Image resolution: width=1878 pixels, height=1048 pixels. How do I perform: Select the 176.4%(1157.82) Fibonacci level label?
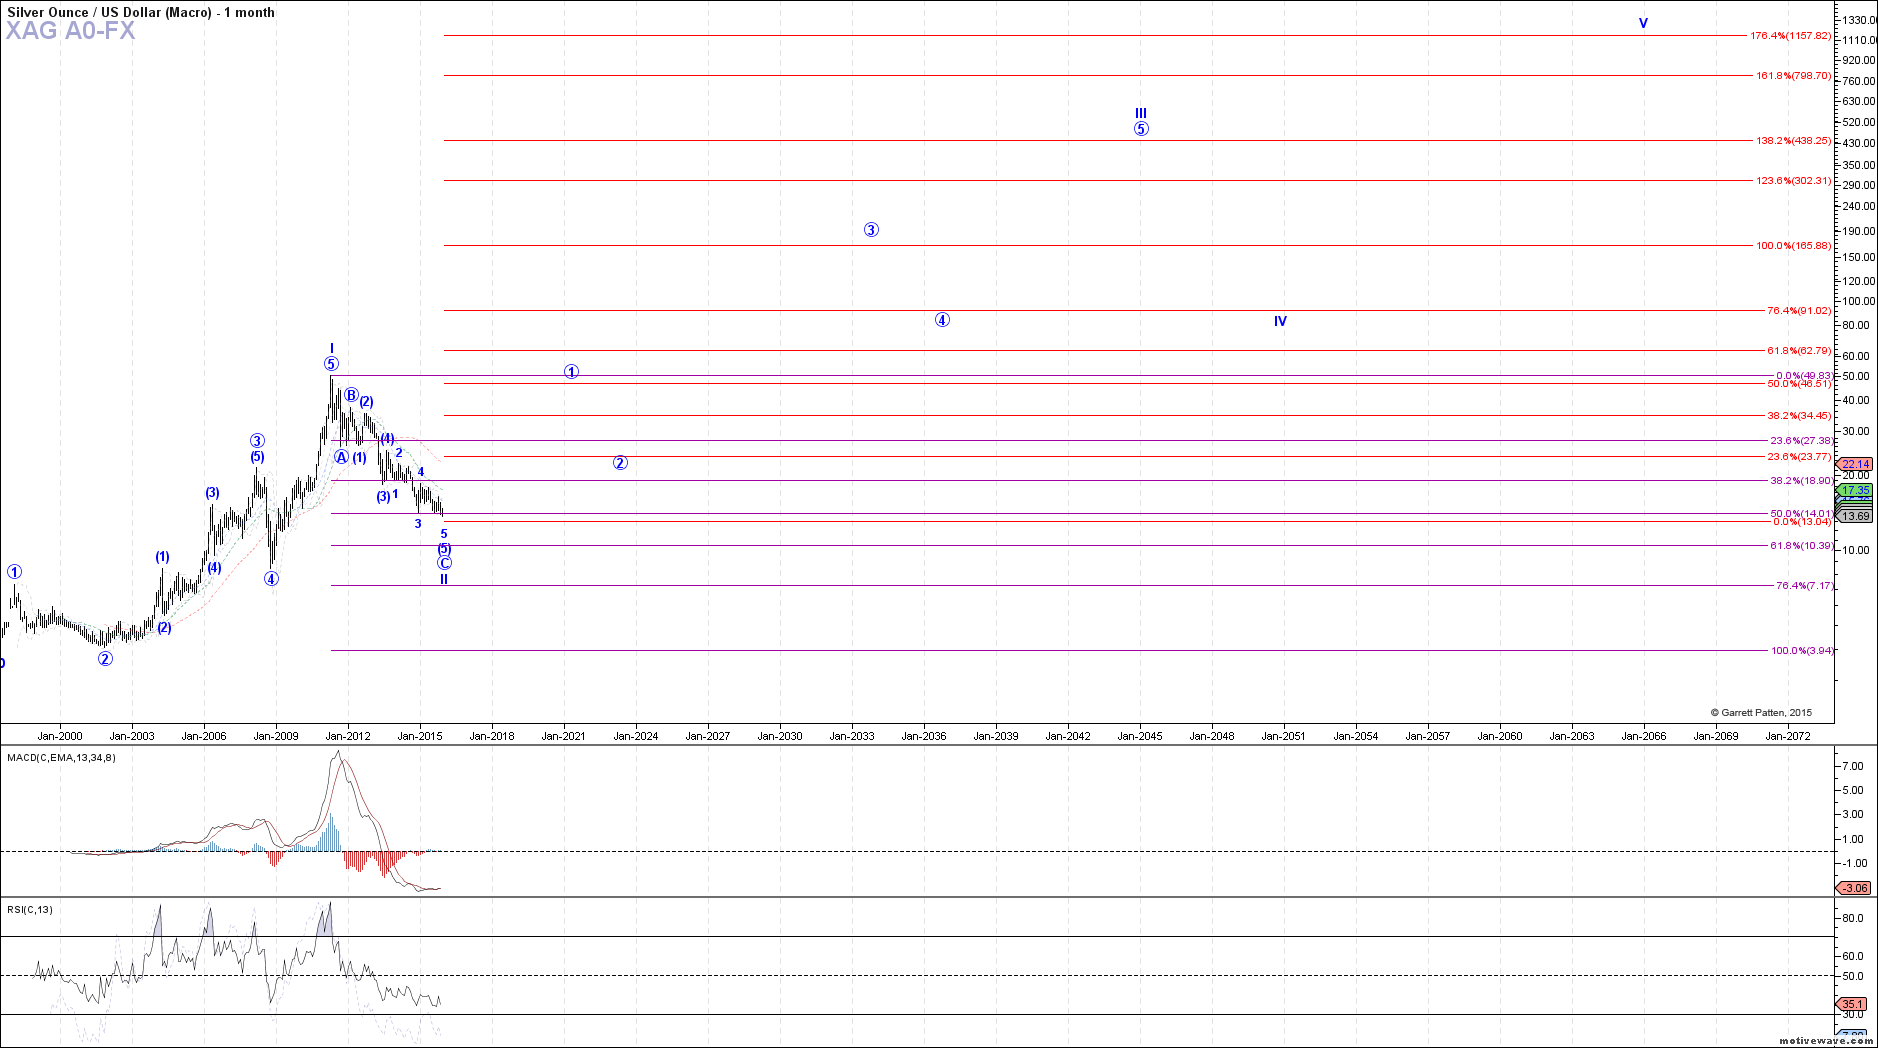1790,36
